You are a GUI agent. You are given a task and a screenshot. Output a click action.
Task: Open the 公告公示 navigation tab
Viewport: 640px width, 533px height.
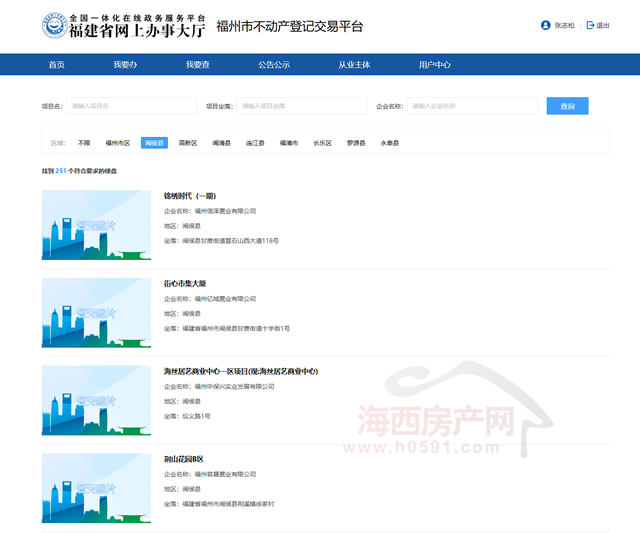(274, 64)
